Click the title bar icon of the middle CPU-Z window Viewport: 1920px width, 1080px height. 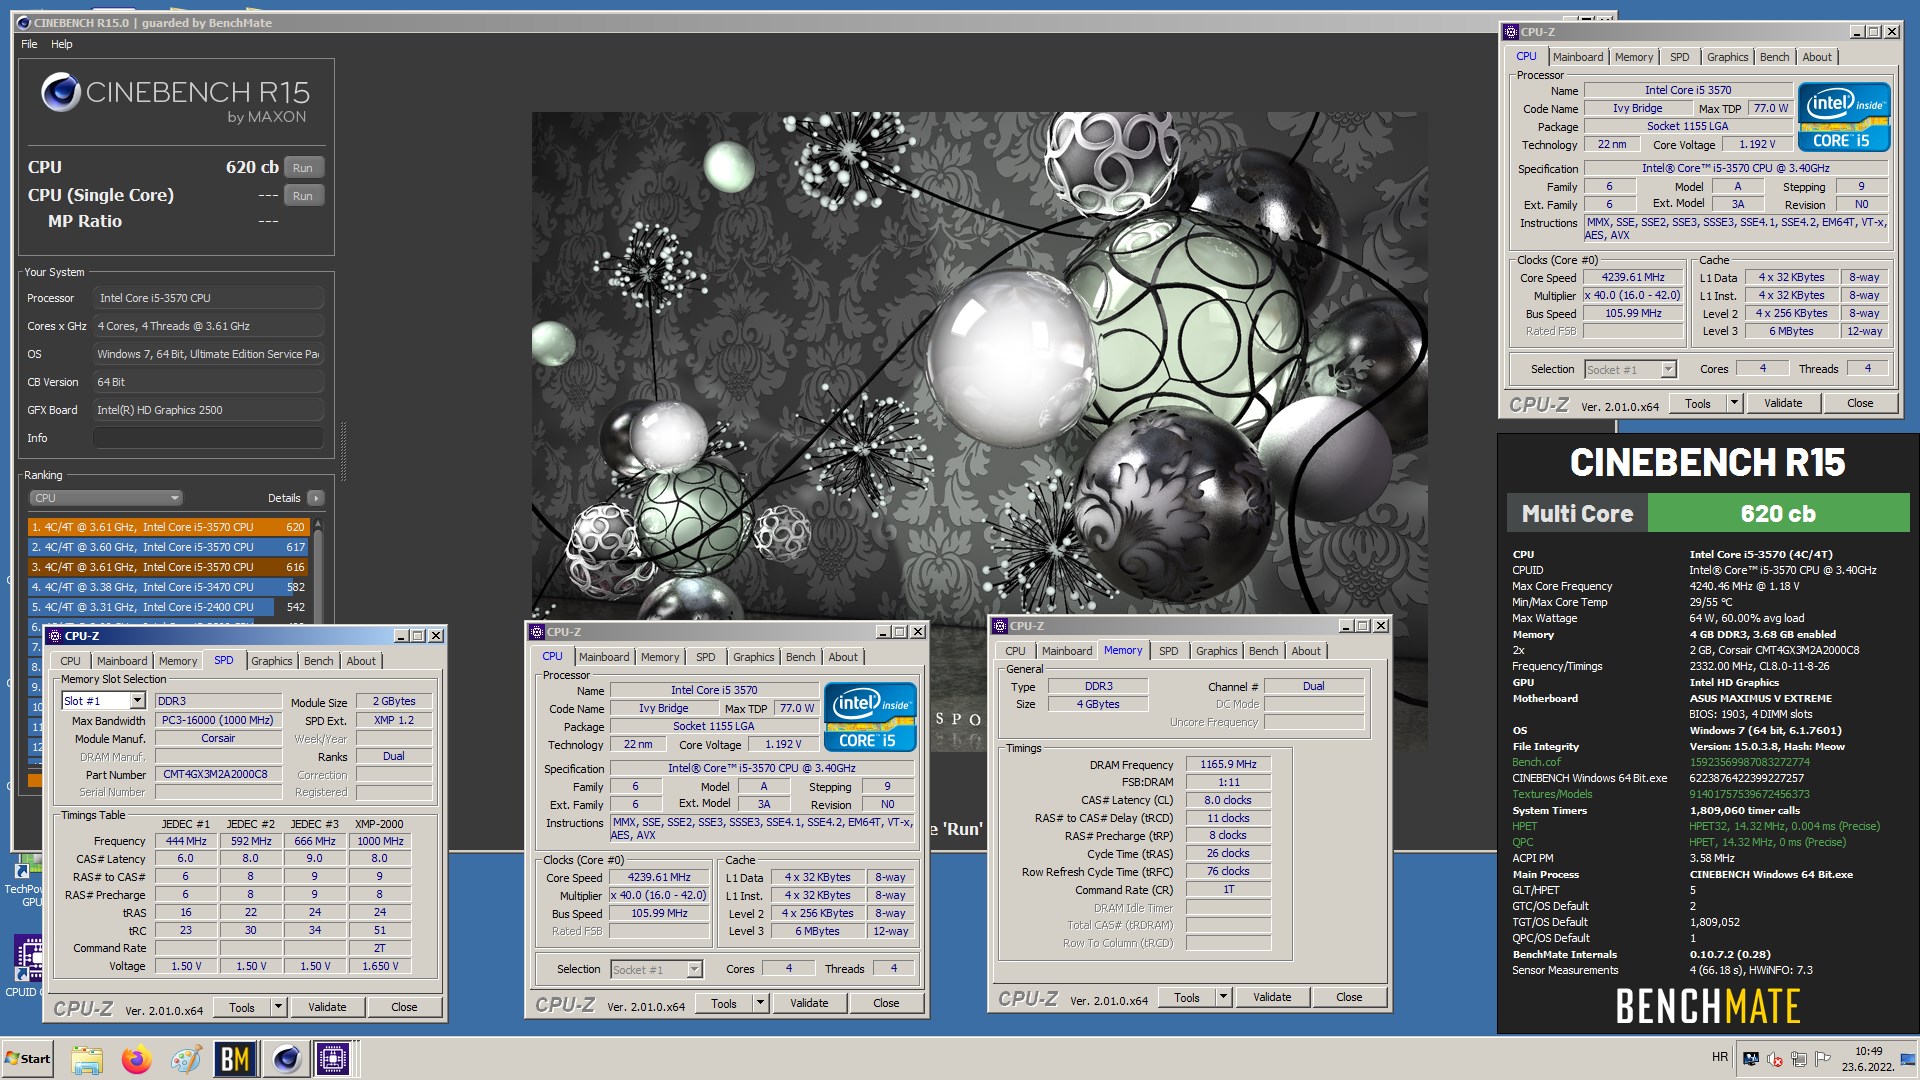pos(537,632)
